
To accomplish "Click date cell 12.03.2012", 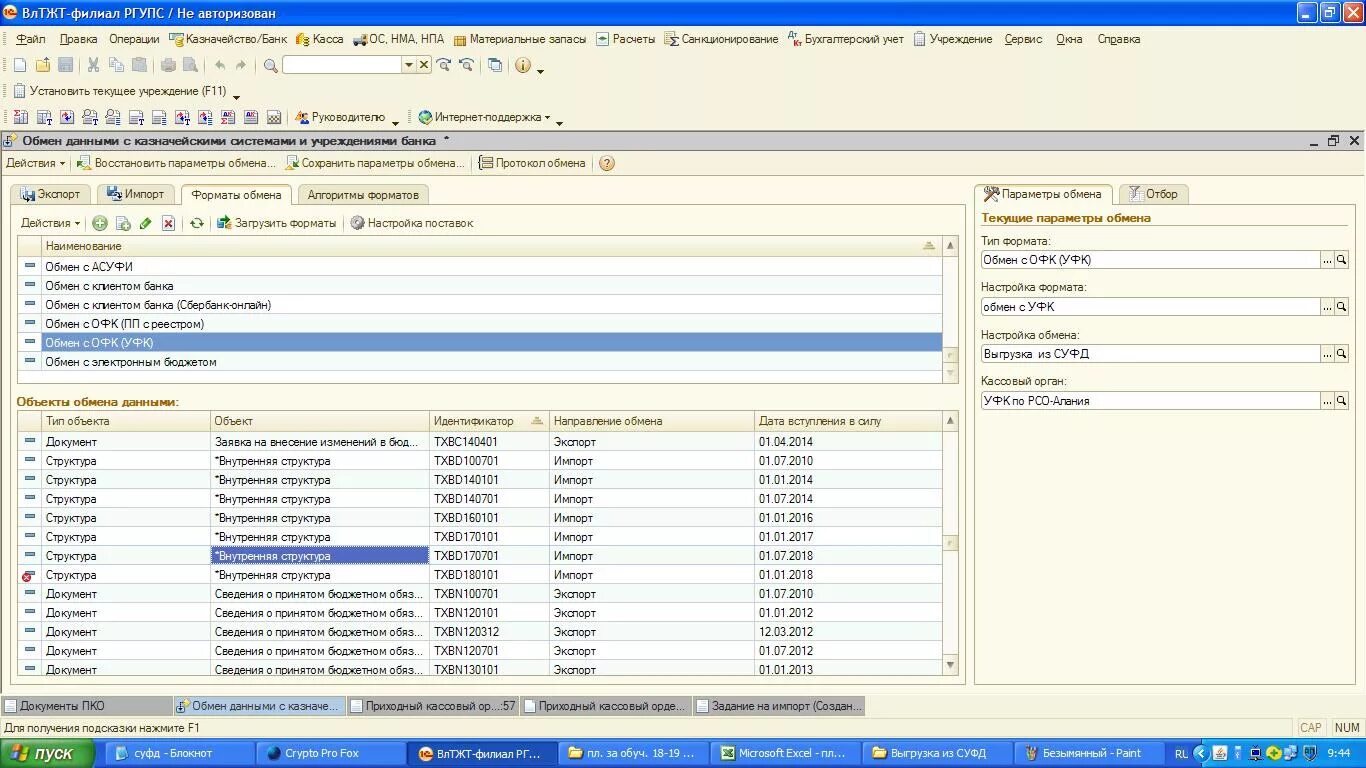I will 848,632.
